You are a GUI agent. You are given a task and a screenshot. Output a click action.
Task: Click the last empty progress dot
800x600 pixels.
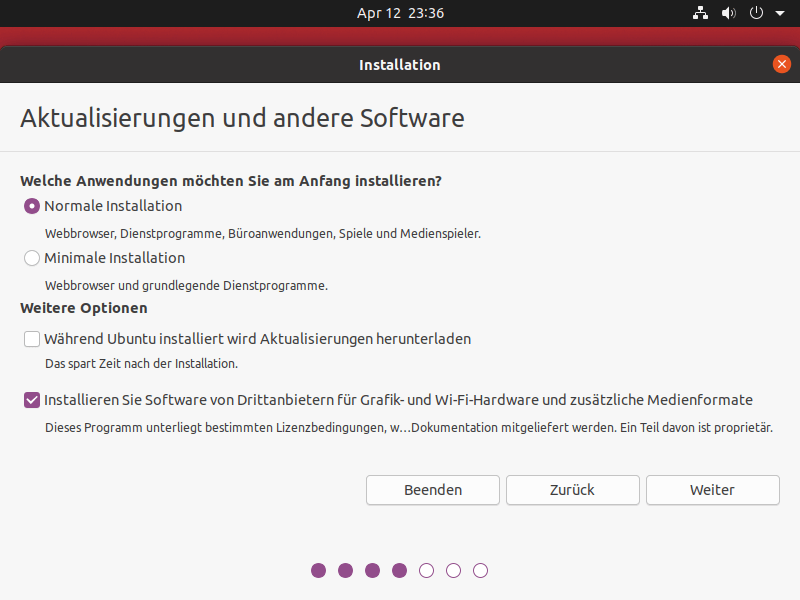coord(481,571)
